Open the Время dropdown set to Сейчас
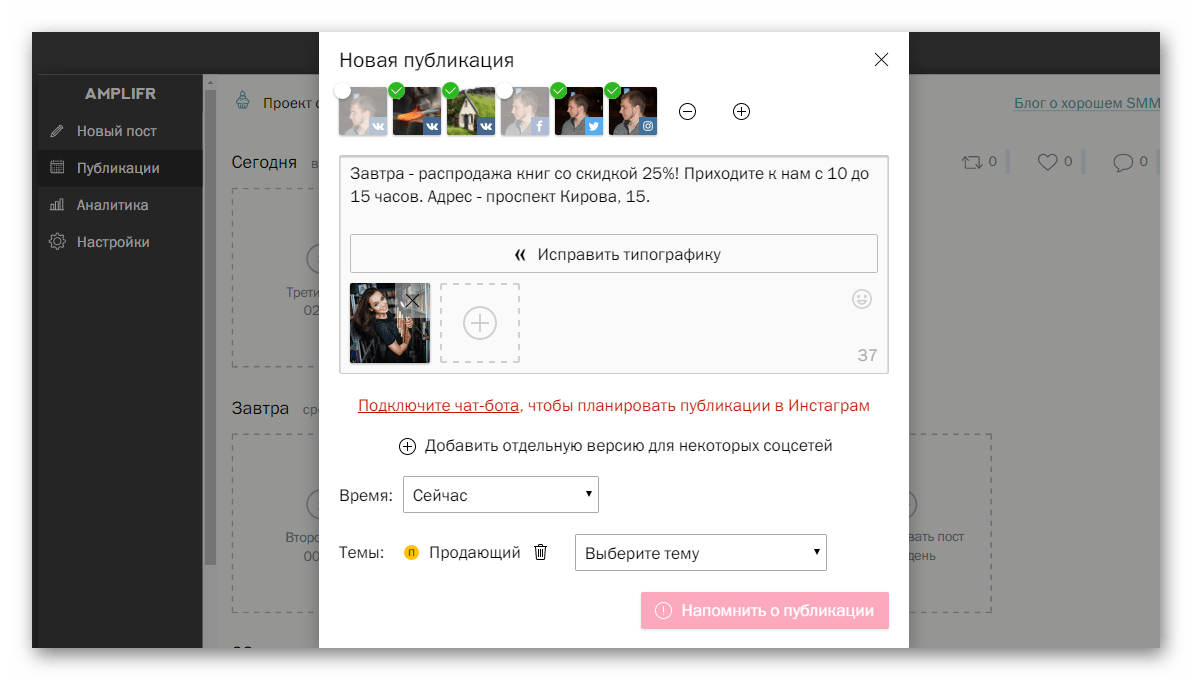This screenshot has width=1192, height=680. [500, 495]
